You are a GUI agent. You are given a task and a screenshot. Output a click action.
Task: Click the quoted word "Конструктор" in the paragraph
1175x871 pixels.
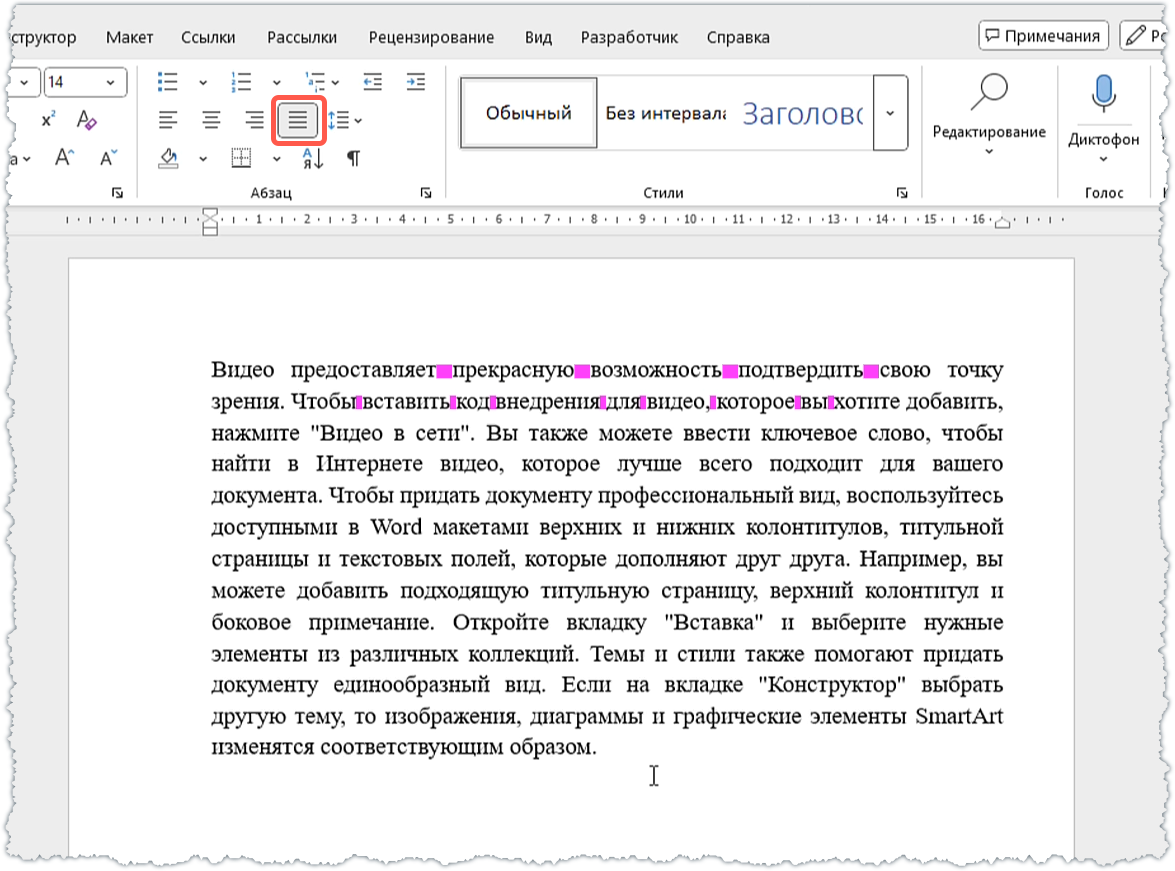pos(832,684)
